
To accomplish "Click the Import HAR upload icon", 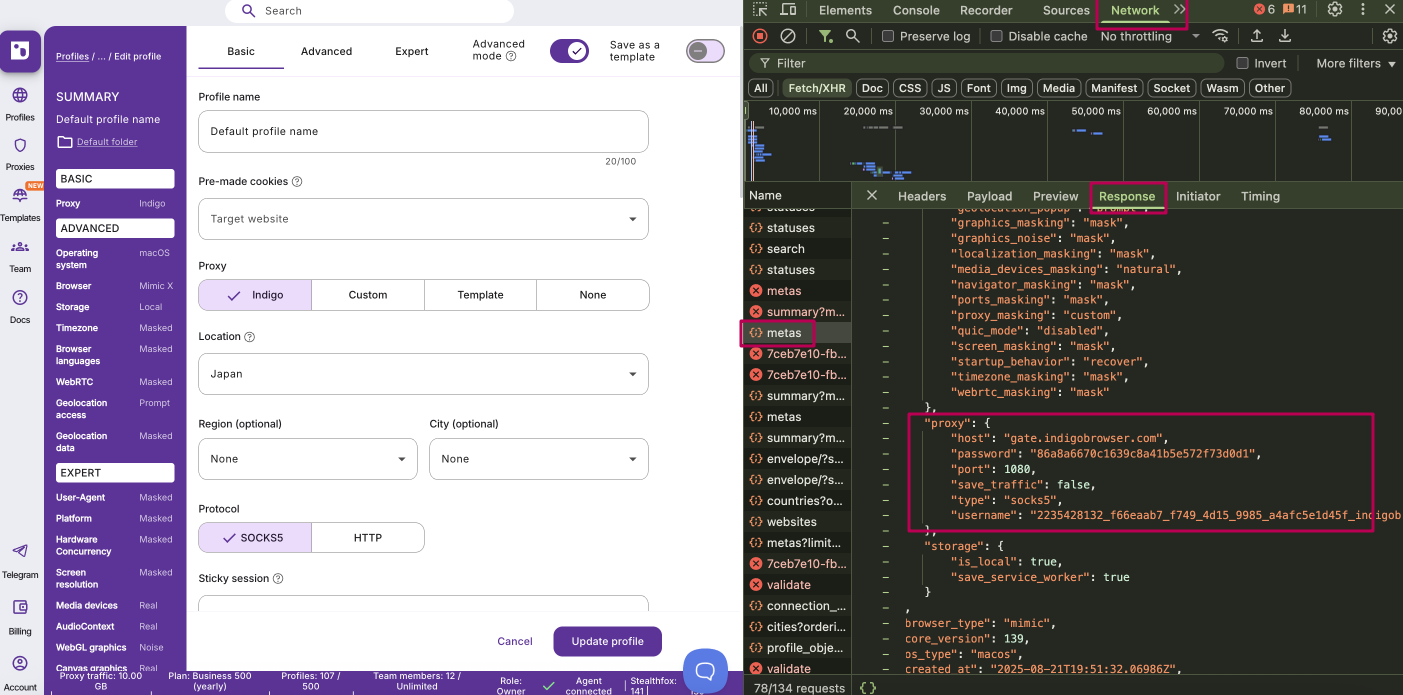I will click(x=1257, y=36).
